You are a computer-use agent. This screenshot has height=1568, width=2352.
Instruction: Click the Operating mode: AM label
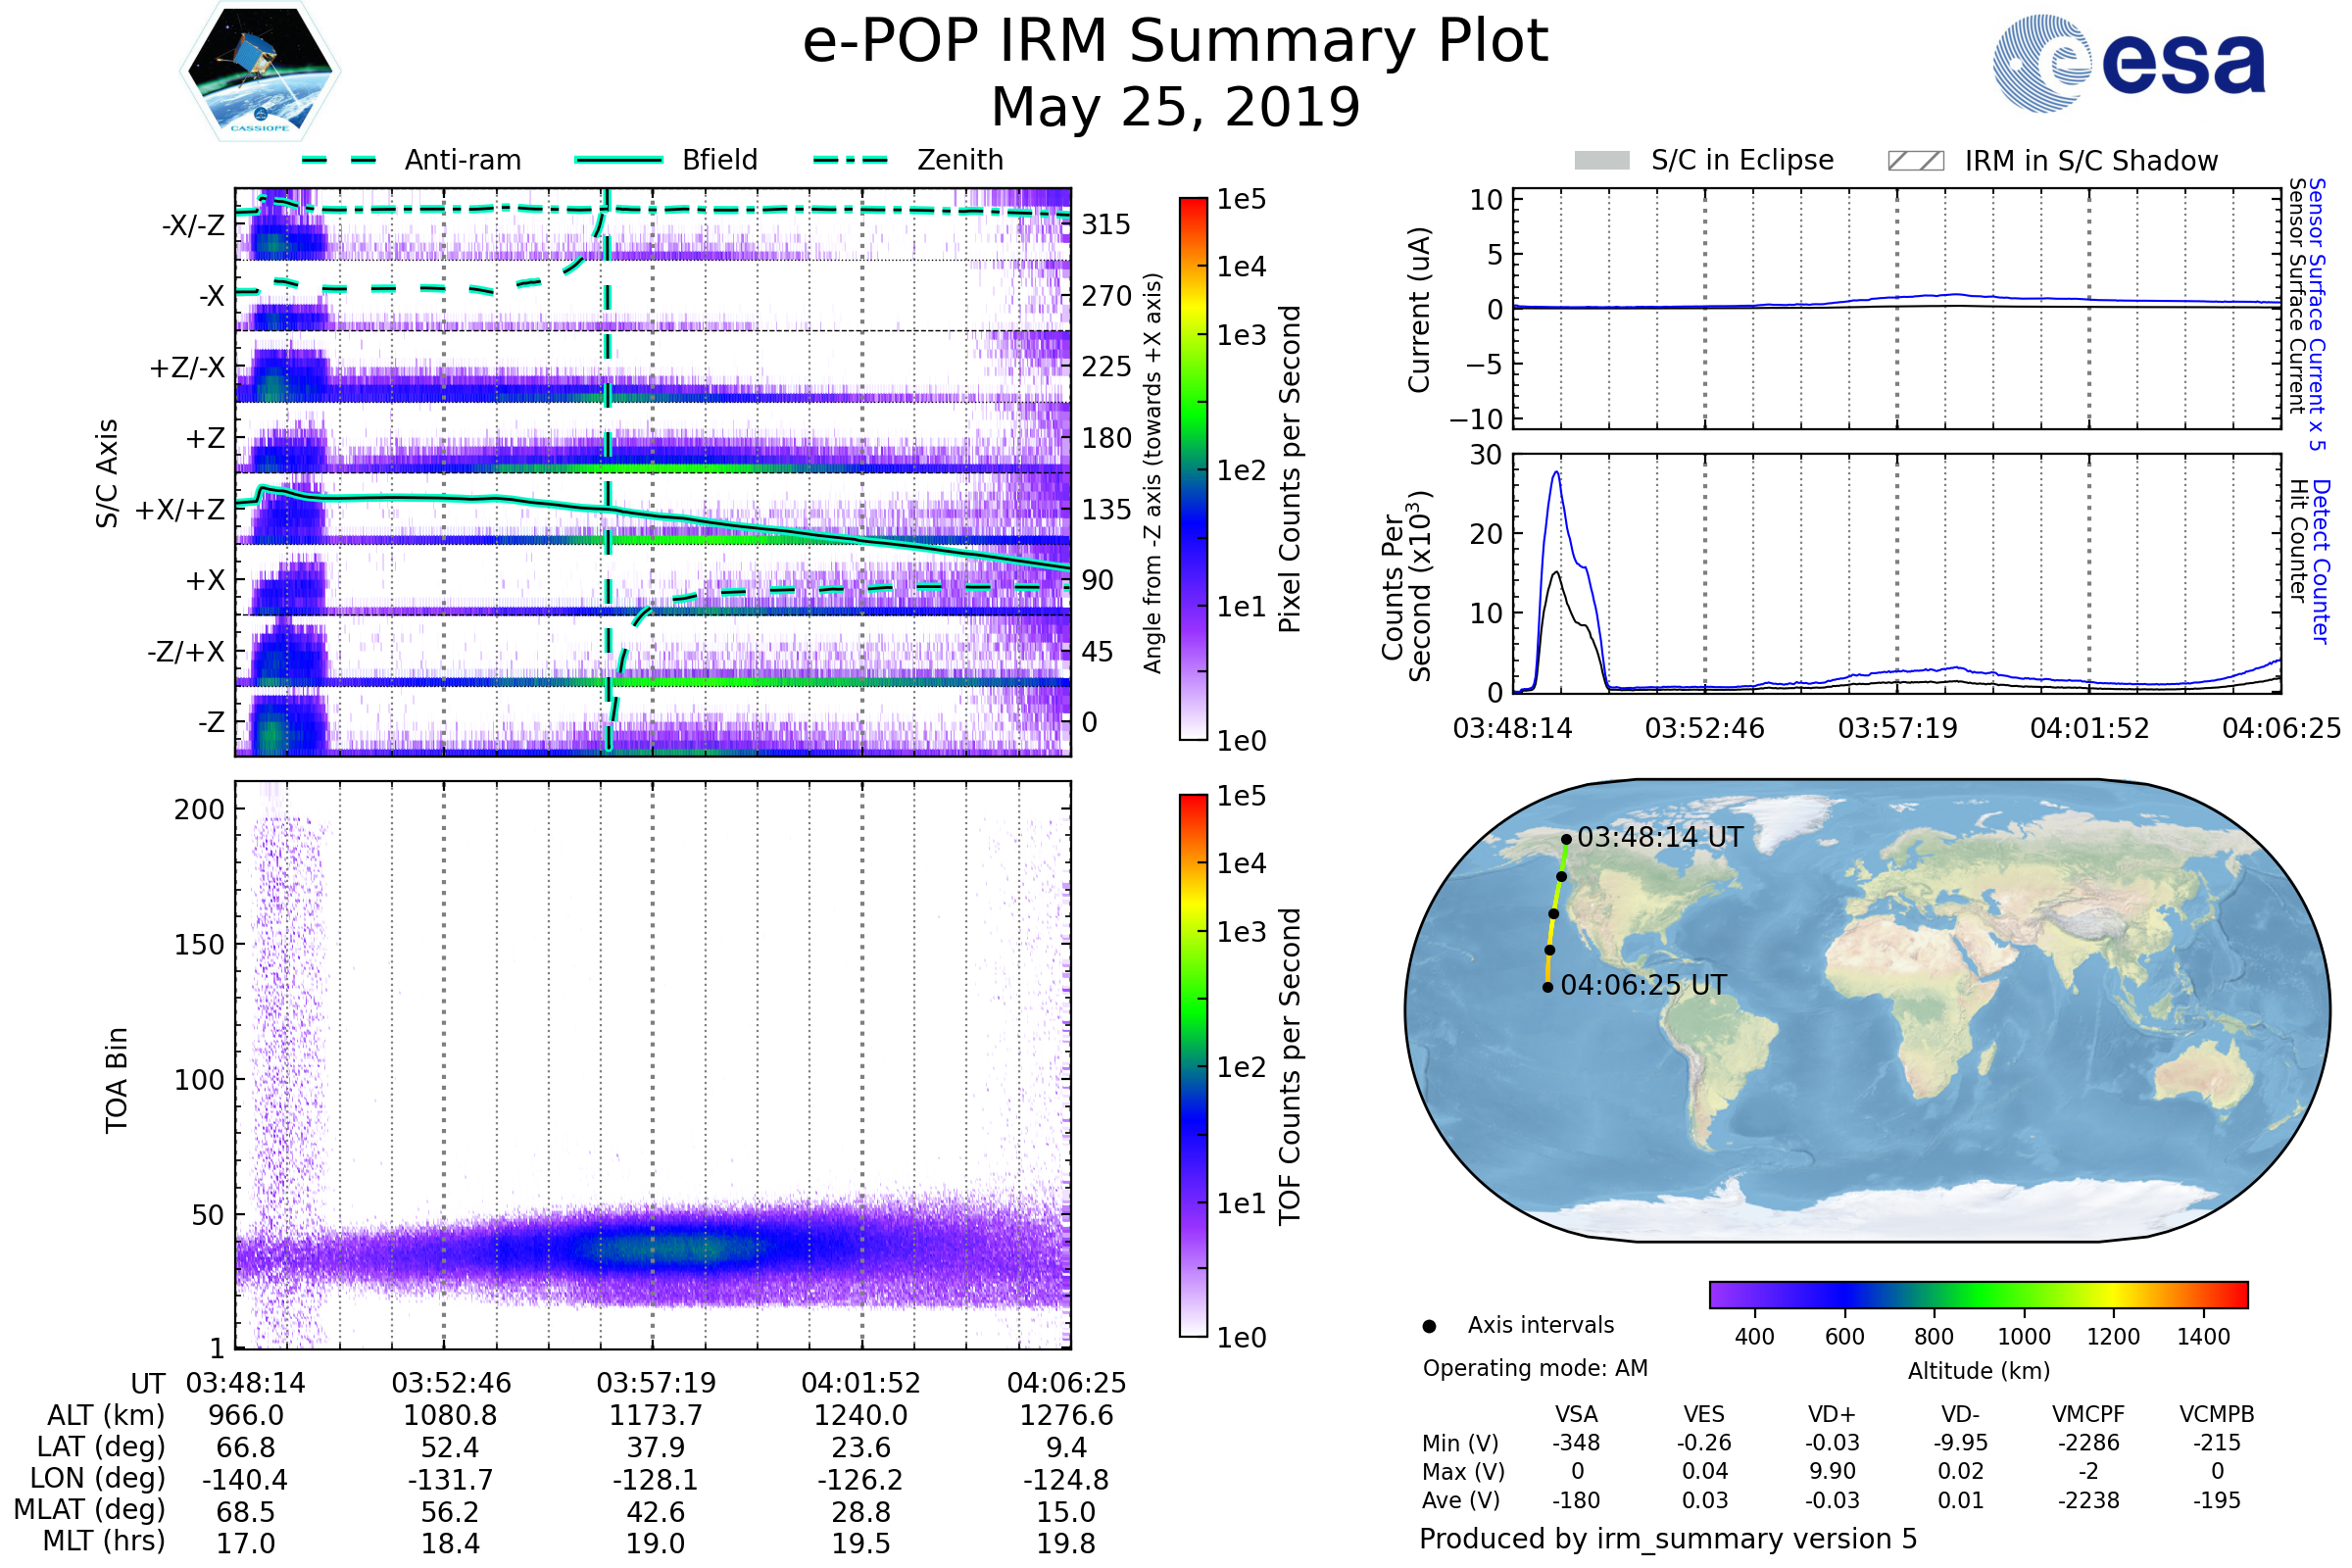tap(1535, 1368)
